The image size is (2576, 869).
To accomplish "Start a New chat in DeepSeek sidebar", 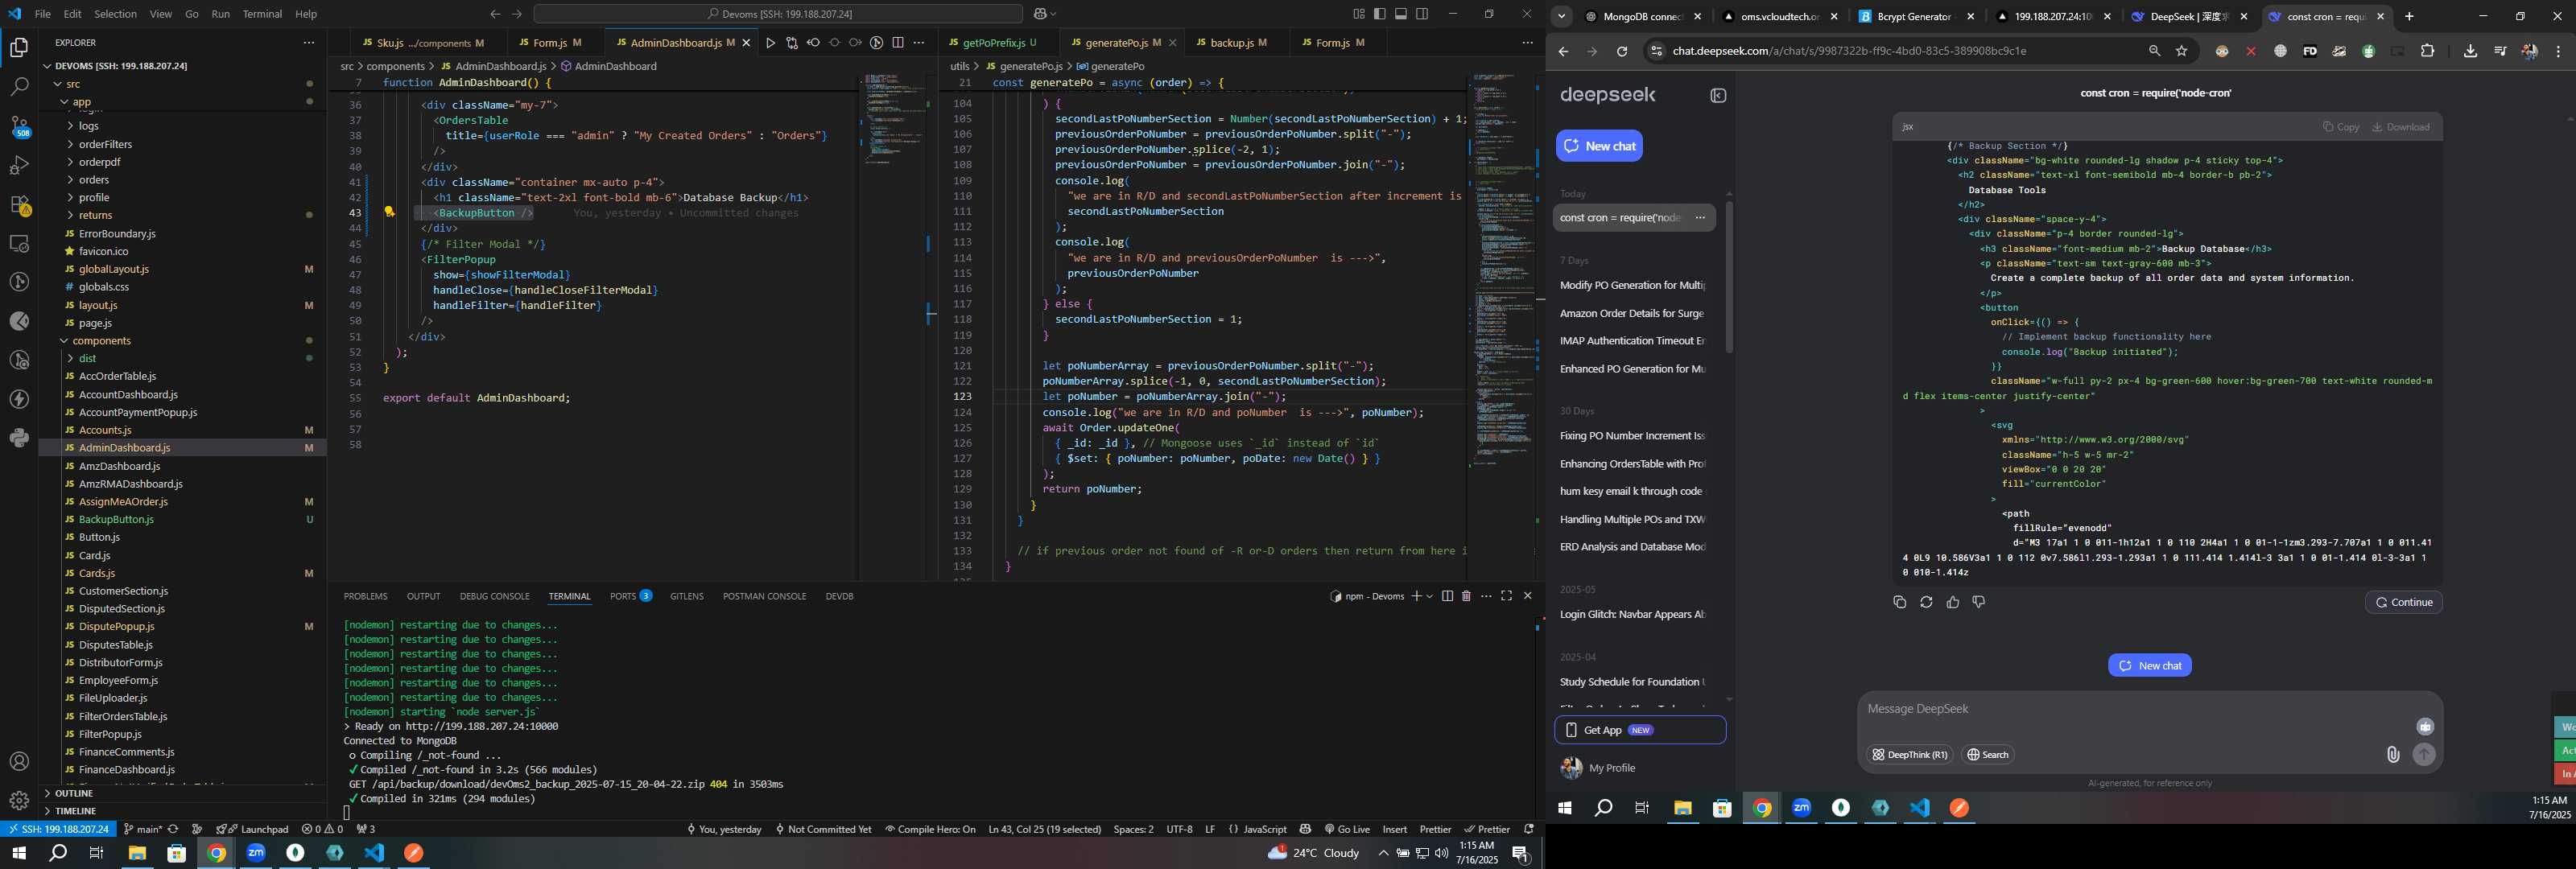I will click(1599, 146).
